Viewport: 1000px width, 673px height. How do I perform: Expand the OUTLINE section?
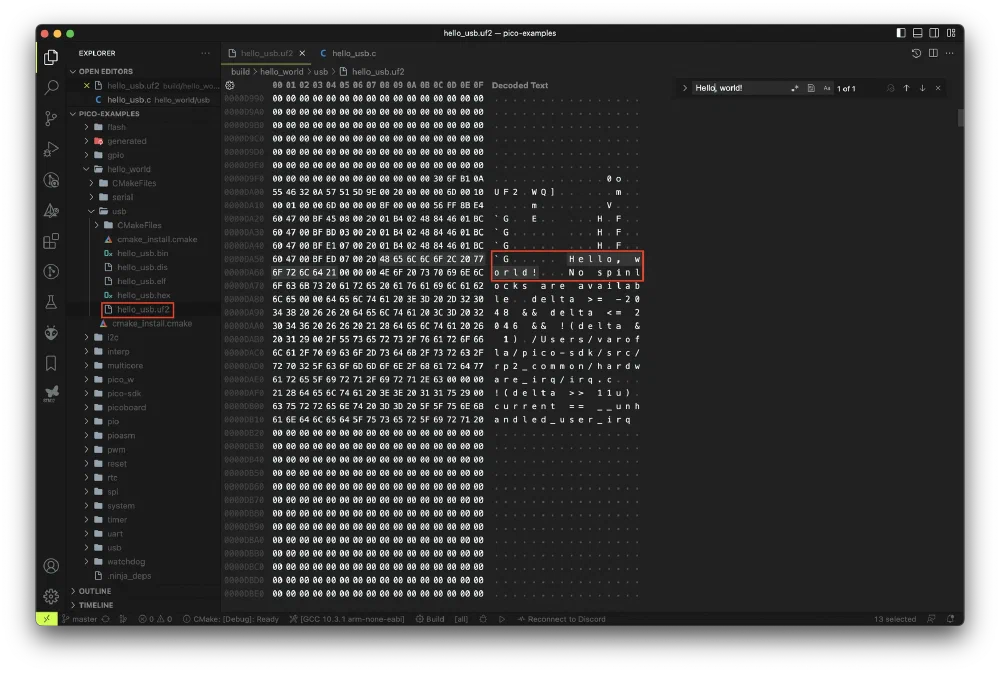[x=95, y=591]
